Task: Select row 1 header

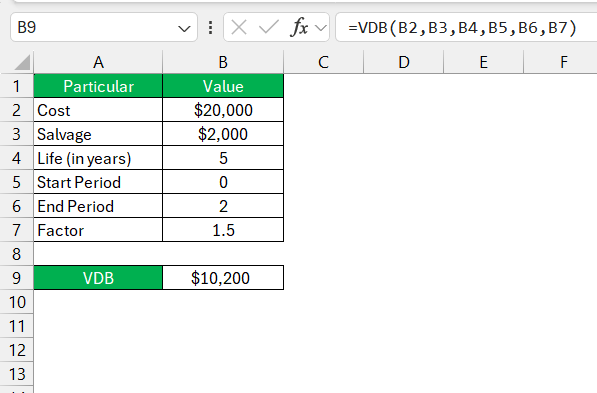Action: [16, 86]
